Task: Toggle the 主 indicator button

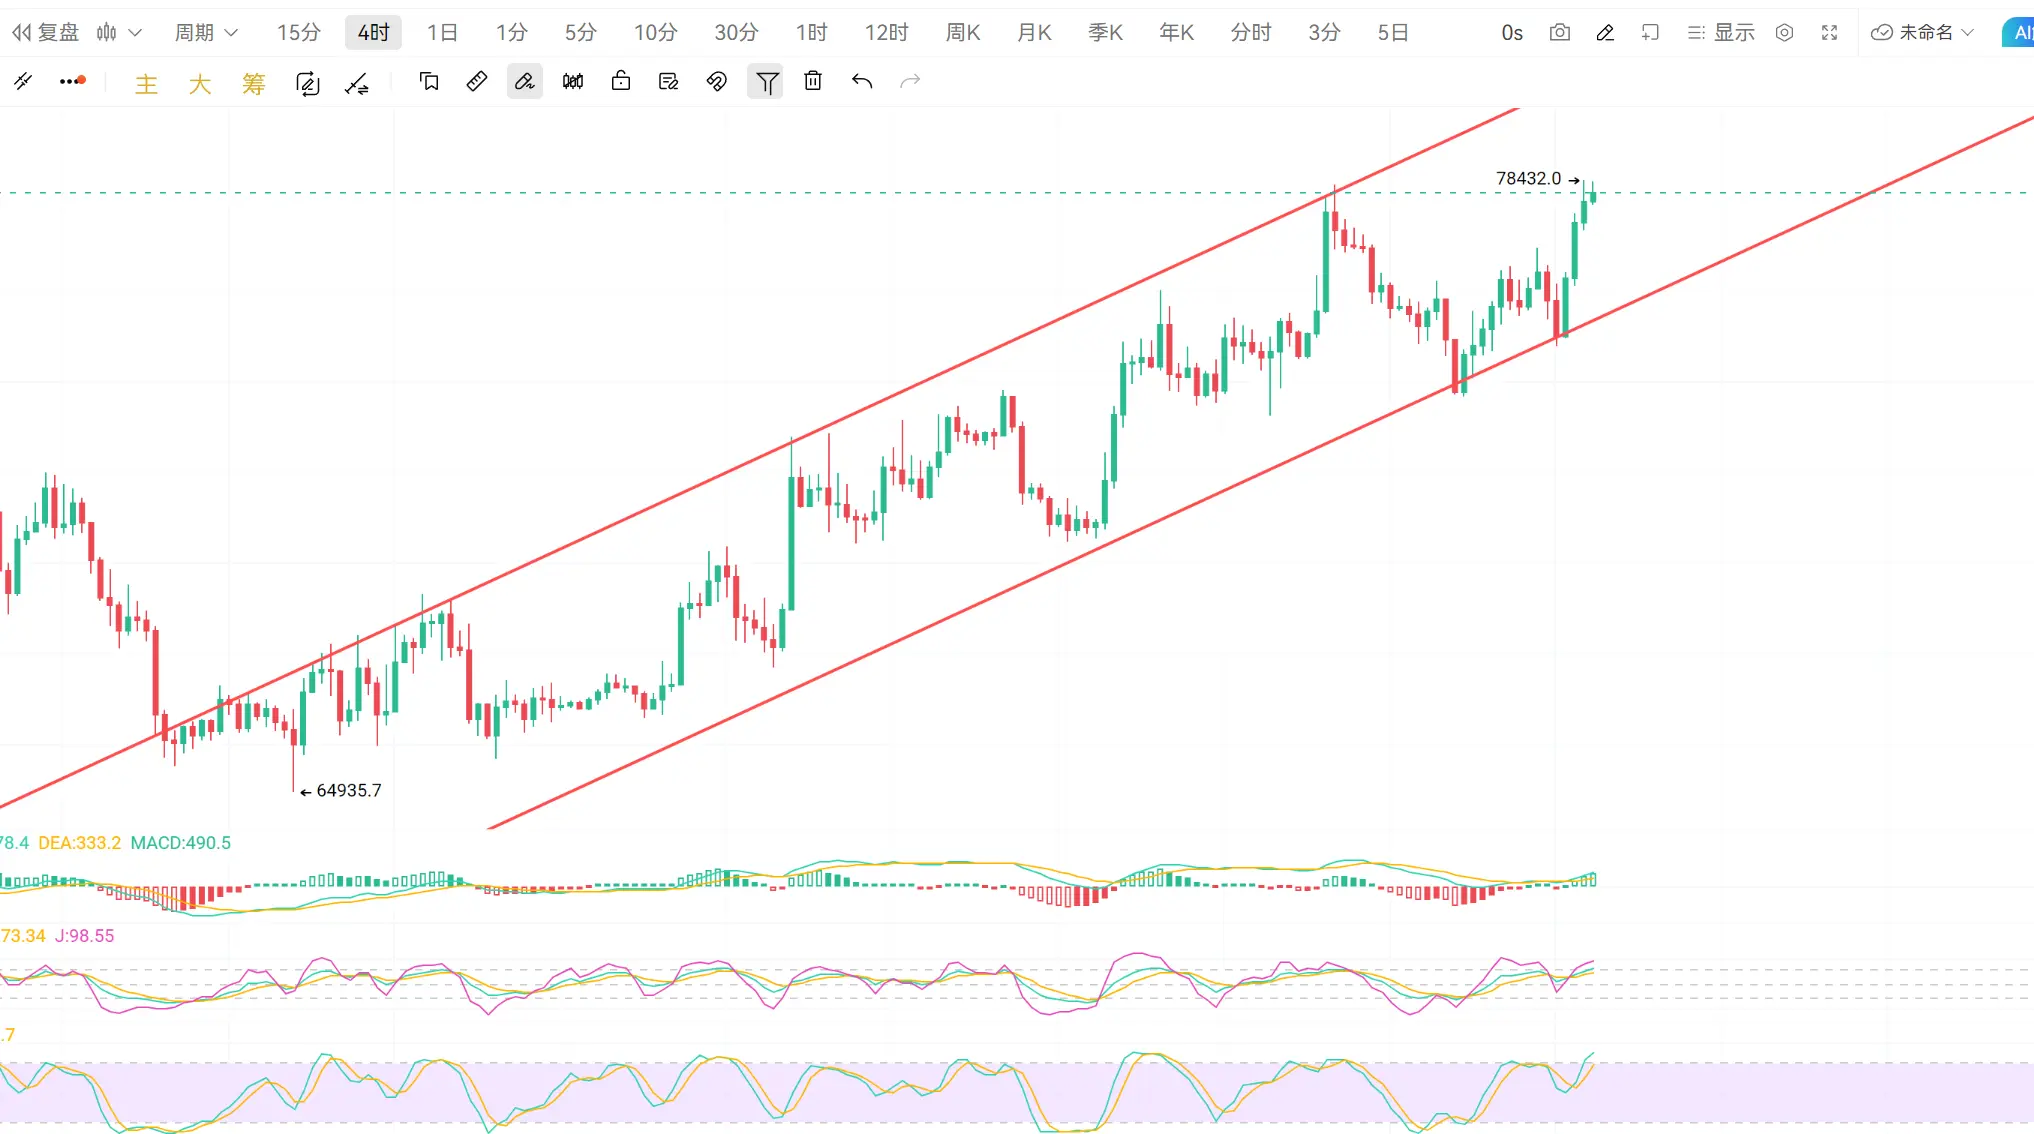Action: coord(146,84)
